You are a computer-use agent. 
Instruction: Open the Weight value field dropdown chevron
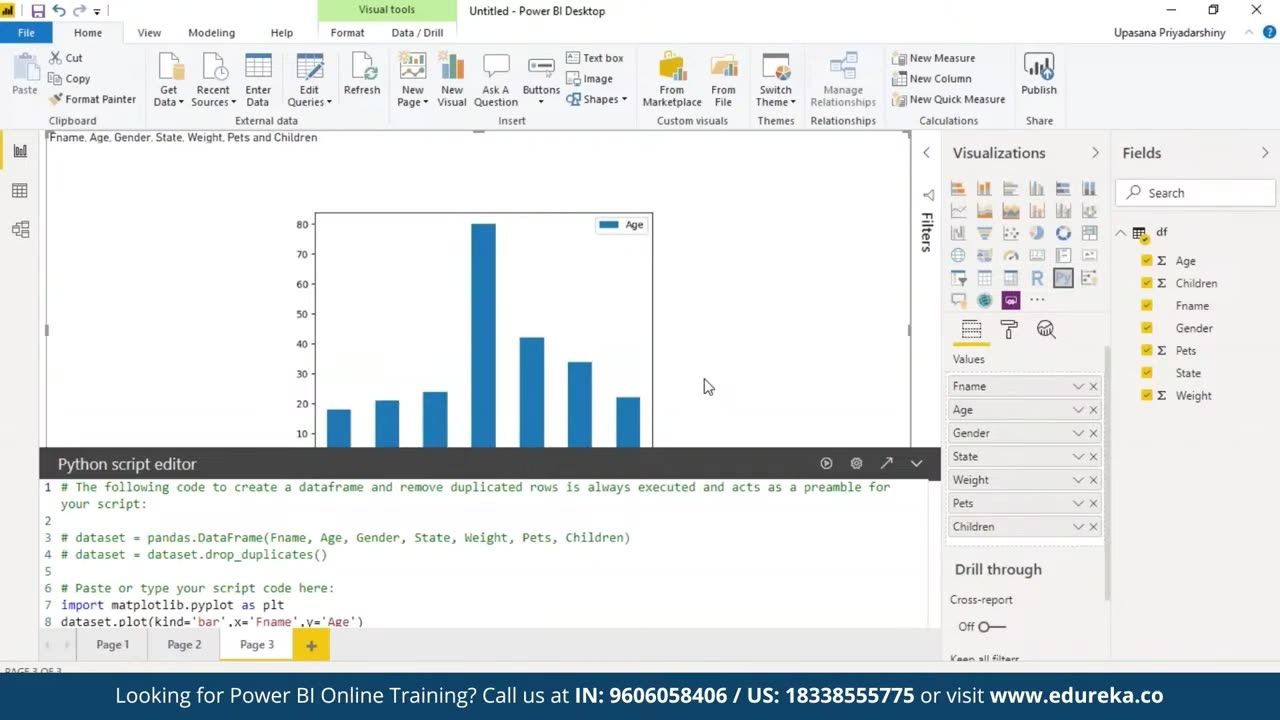(1078, 480)
